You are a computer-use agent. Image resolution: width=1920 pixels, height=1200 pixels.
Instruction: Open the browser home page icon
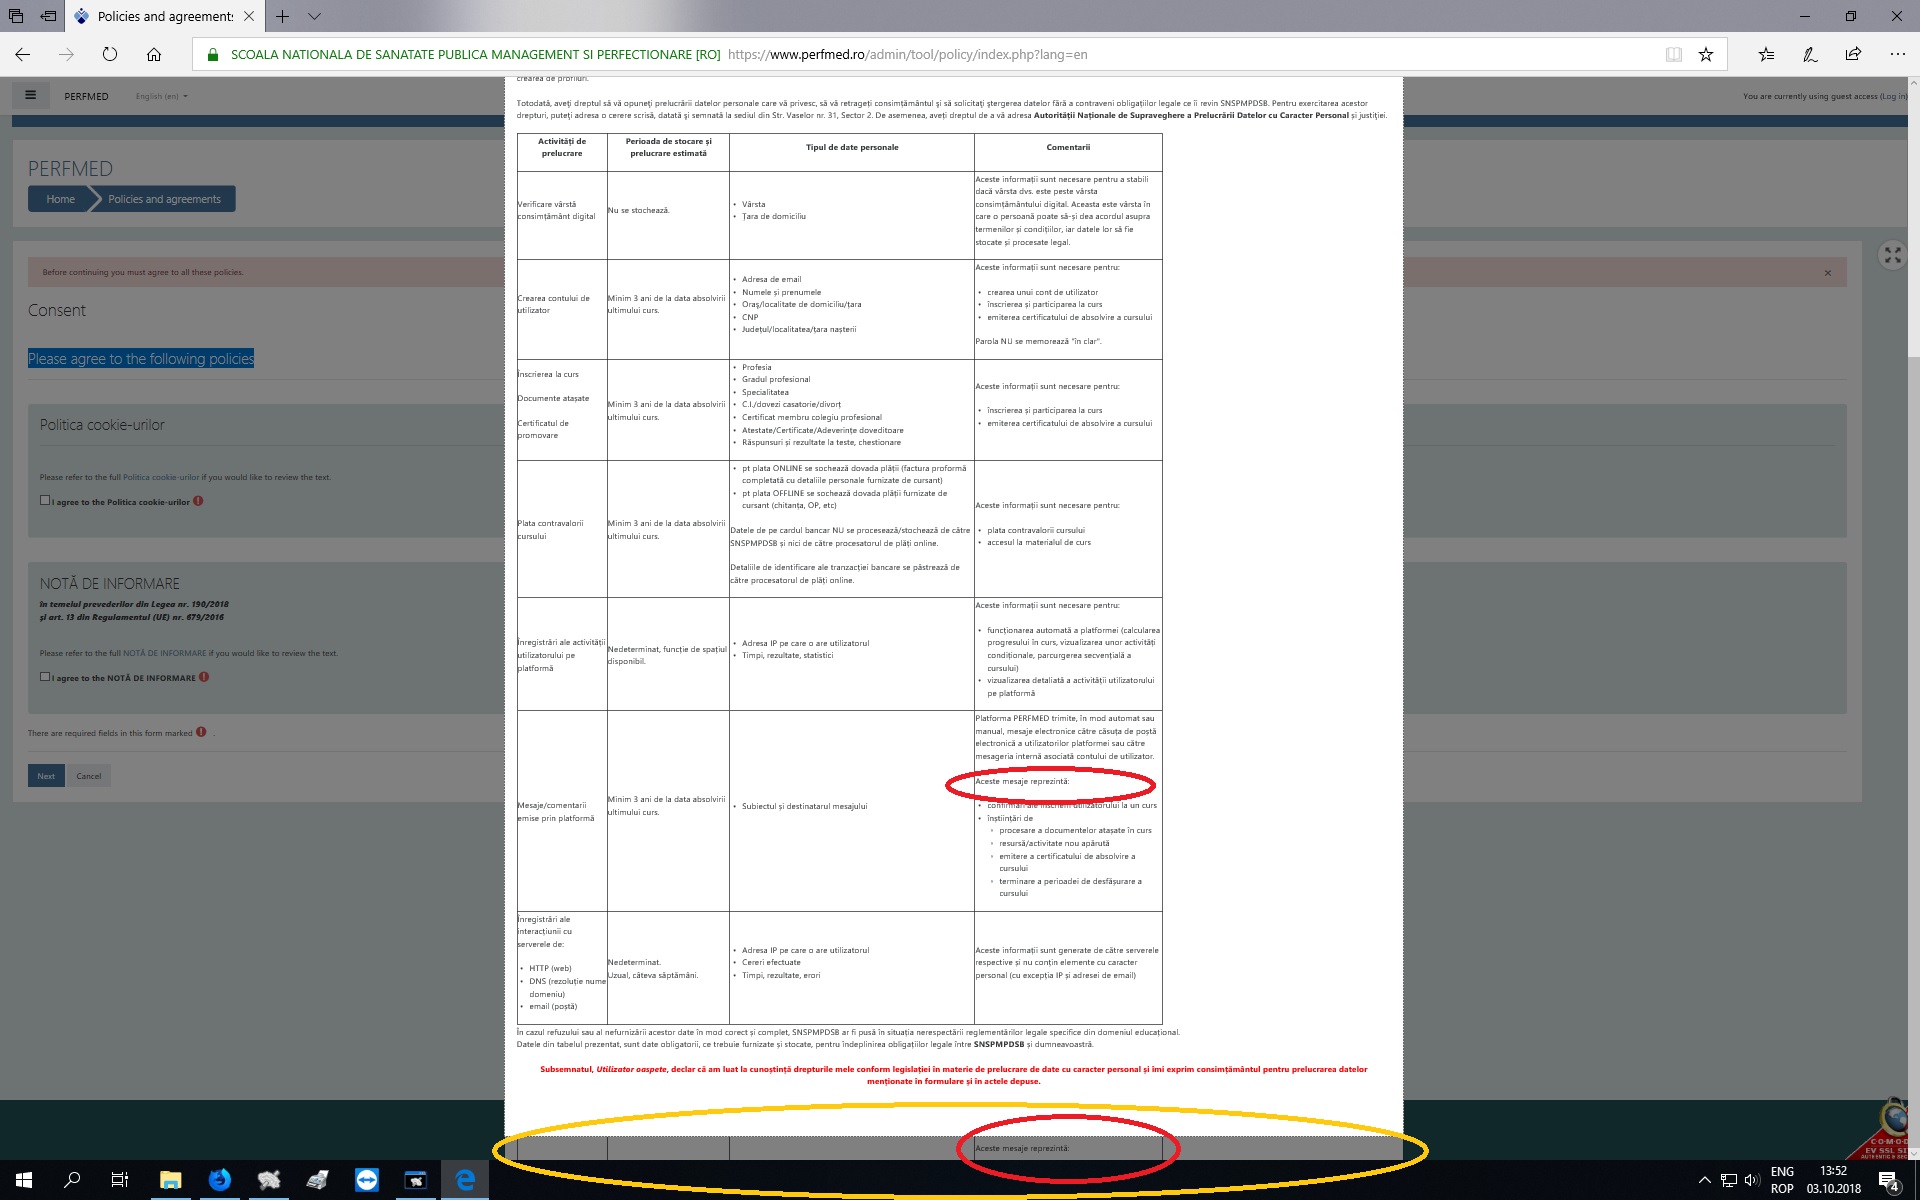(154, 54)
